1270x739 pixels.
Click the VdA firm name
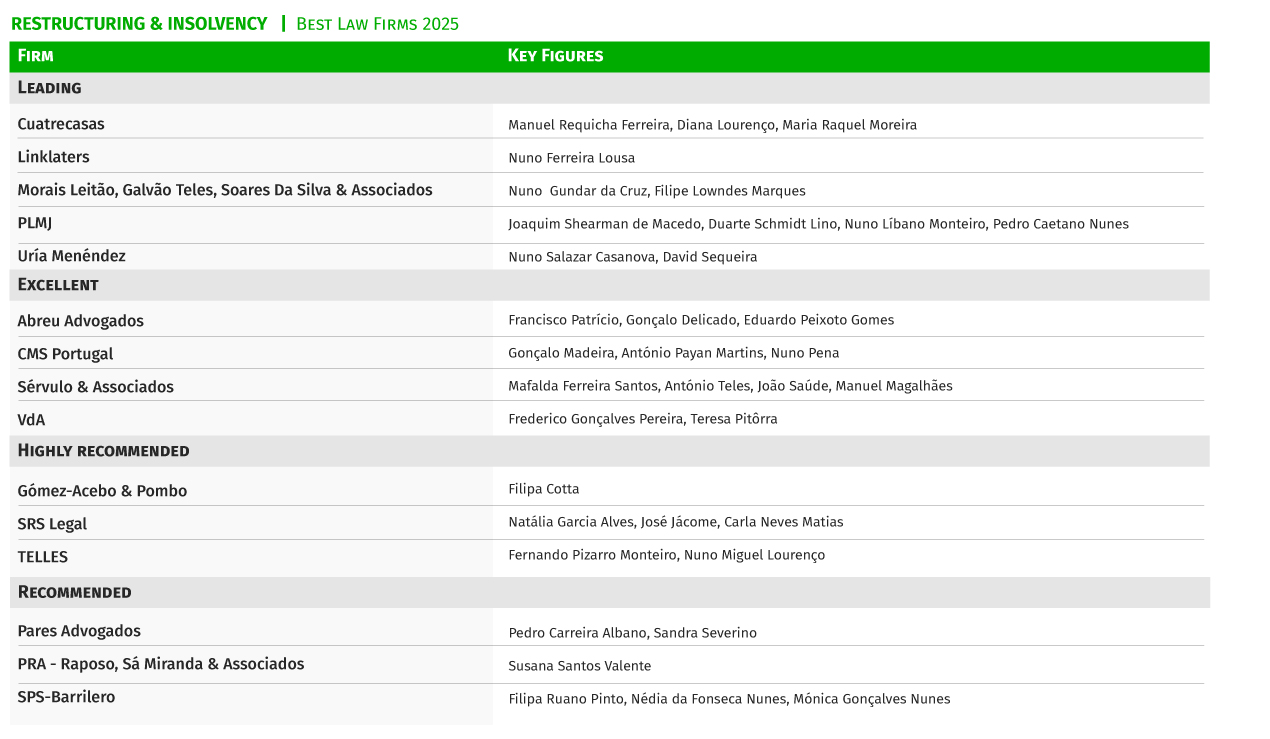click(x=31, y=420)
